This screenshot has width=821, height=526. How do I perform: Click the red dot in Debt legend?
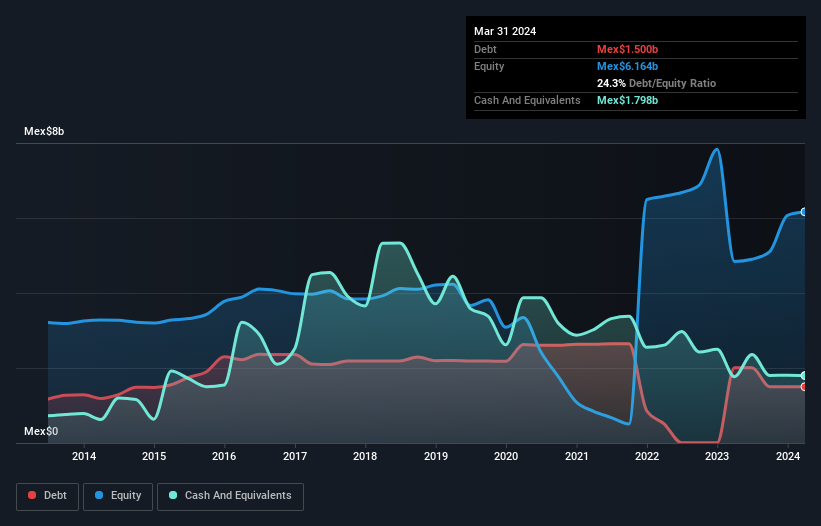(x=32, y=495)
